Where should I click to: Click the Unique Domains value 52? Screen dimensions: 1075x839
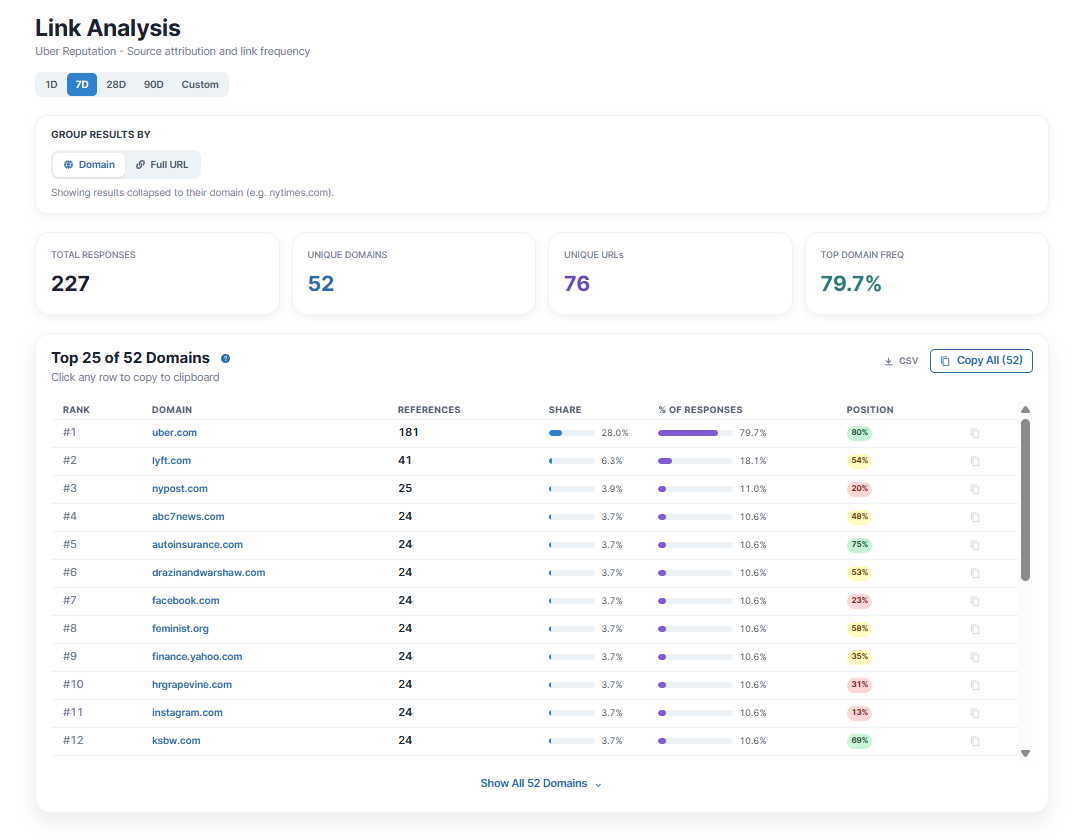point(321,284)
